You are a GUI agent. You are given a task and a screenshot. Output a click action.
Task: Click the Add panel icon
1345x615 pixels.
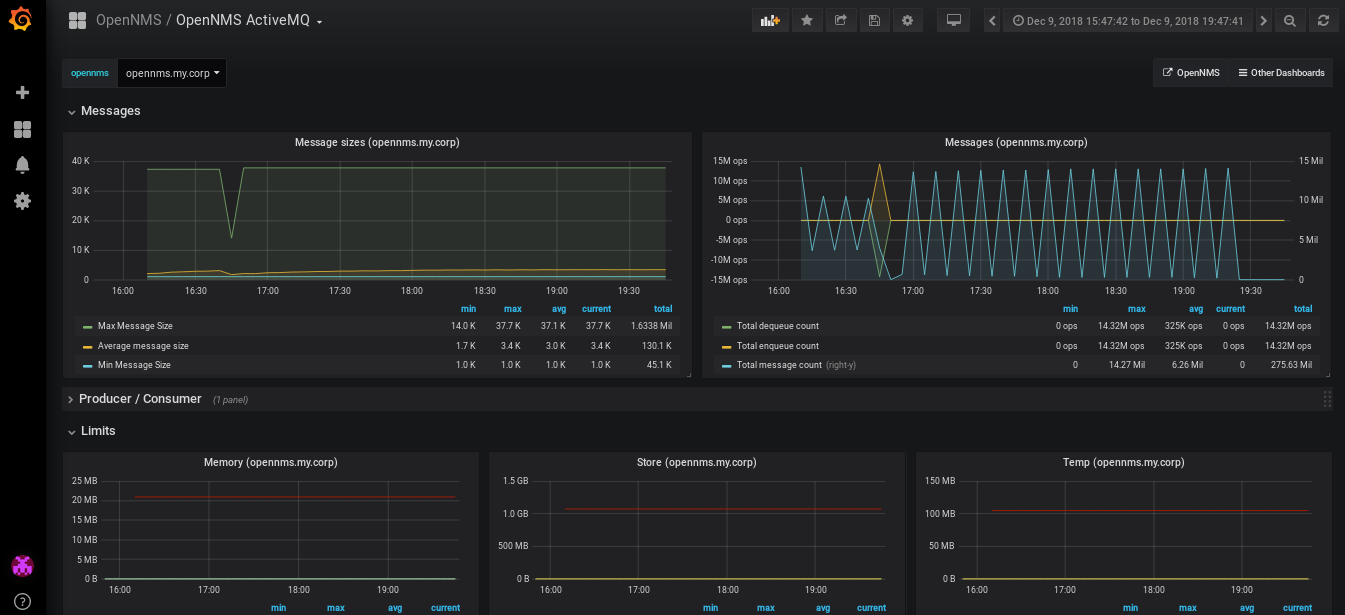769,21
